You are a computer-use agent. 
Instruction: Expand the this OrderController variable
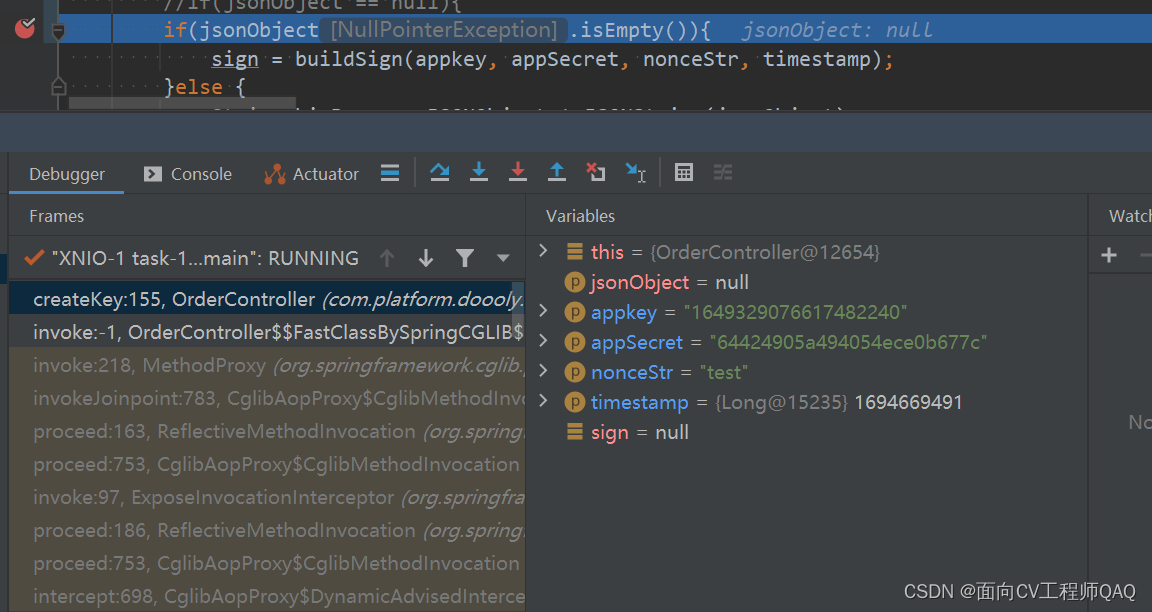click(x=543, y=252)
